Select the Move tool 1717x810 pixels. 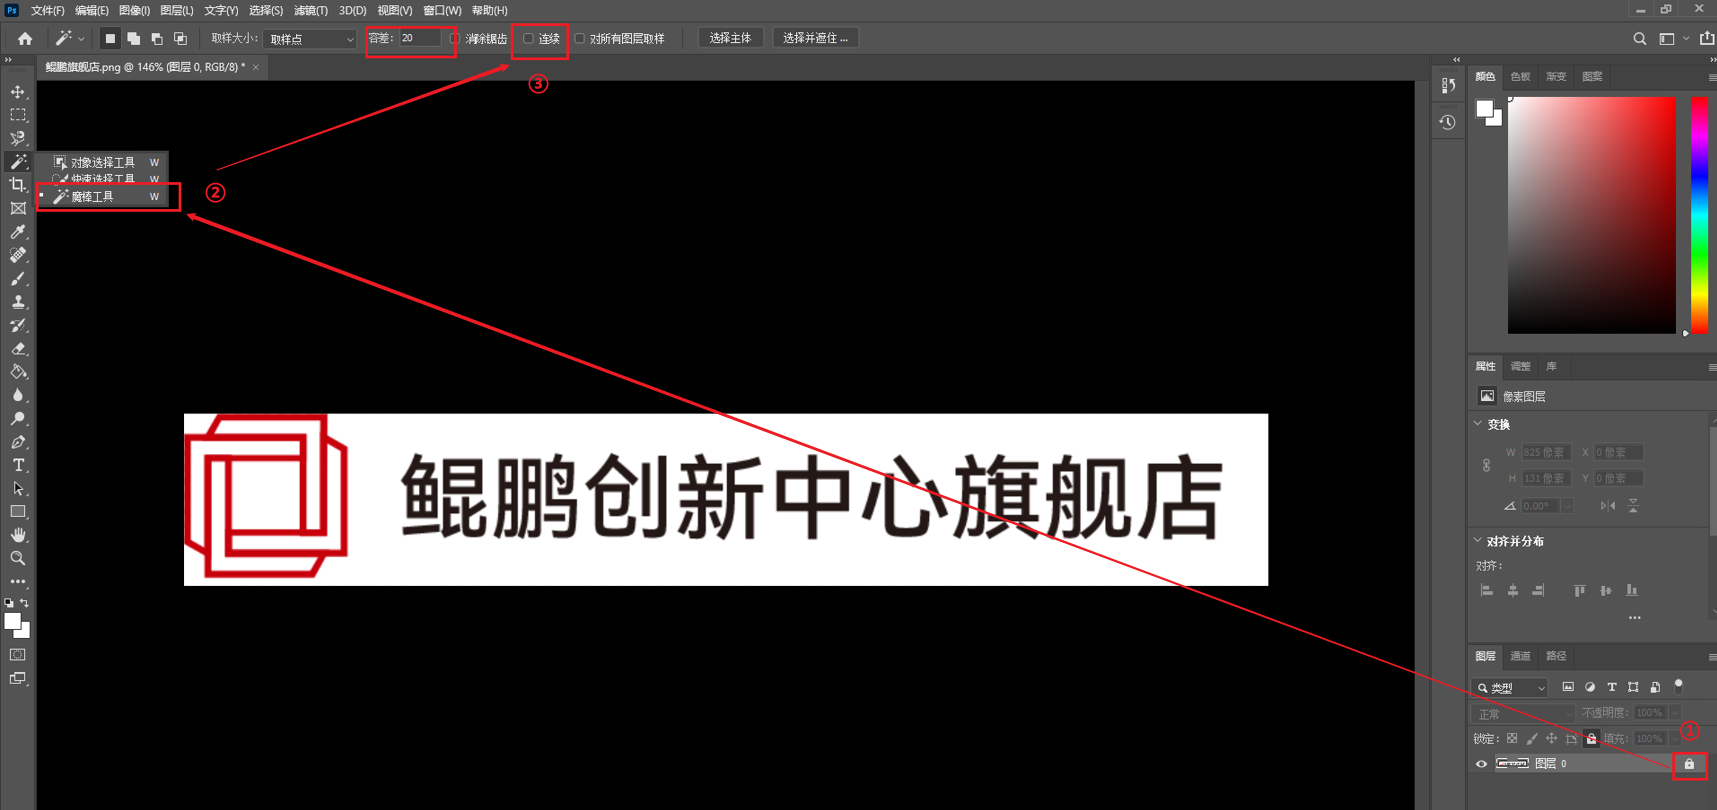(18, 92)
